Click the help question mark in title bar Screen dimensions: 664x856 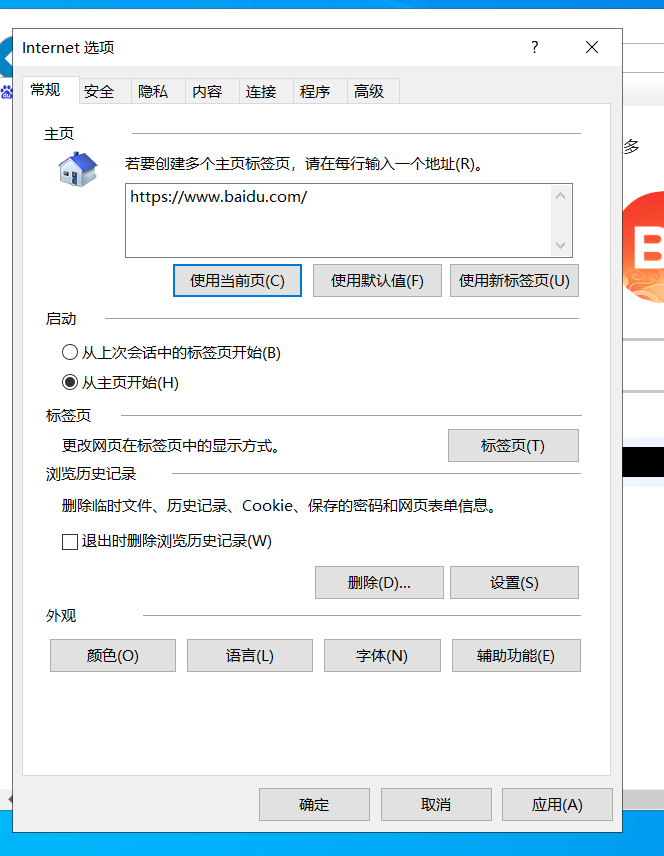tap(535, 47)
